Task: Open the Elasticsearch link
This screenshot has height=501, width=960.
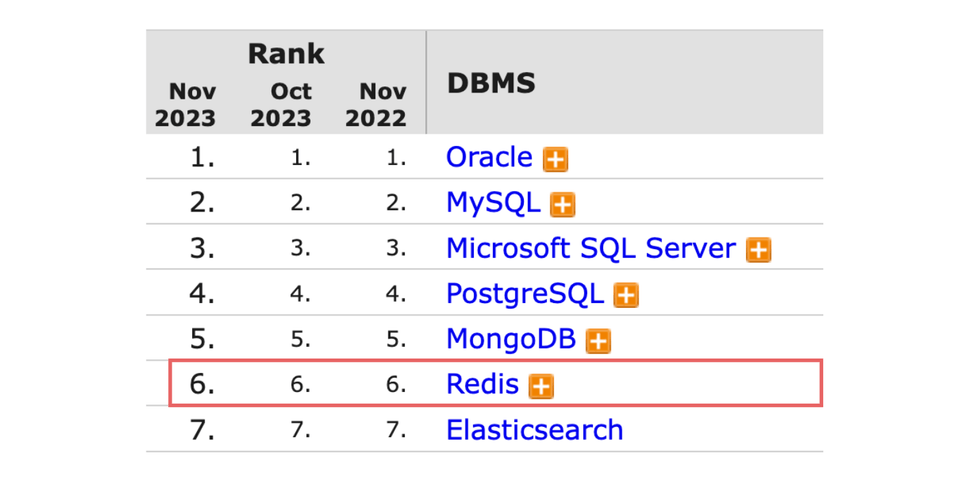Action: tap(534, 430)
